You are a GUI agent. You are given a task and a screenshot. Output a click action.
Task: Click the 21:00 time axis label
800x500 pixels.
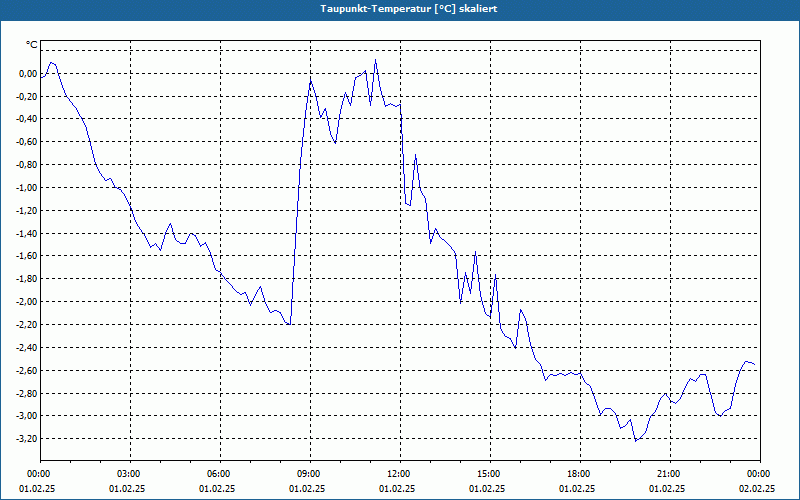click(670, 473)
